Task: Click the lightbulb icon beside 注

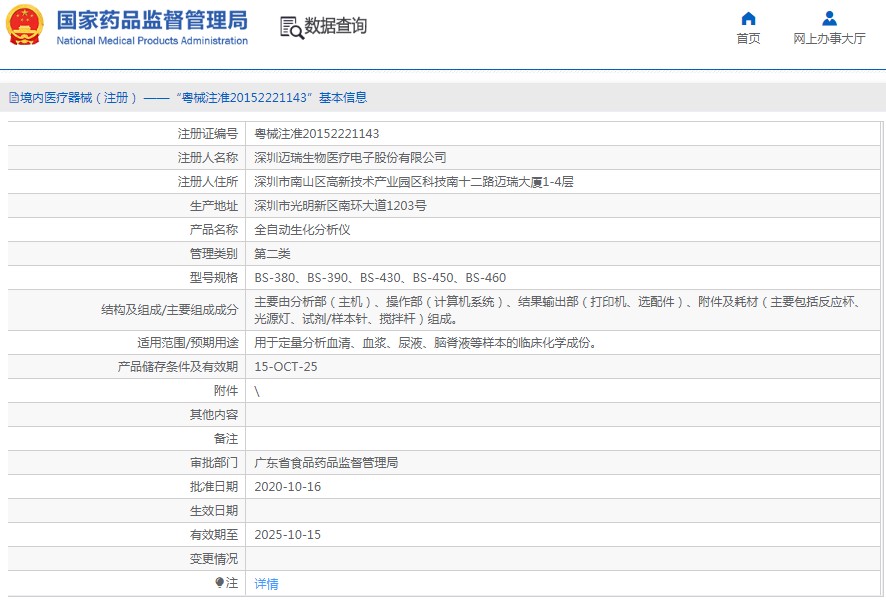Action: pos(219,582)
